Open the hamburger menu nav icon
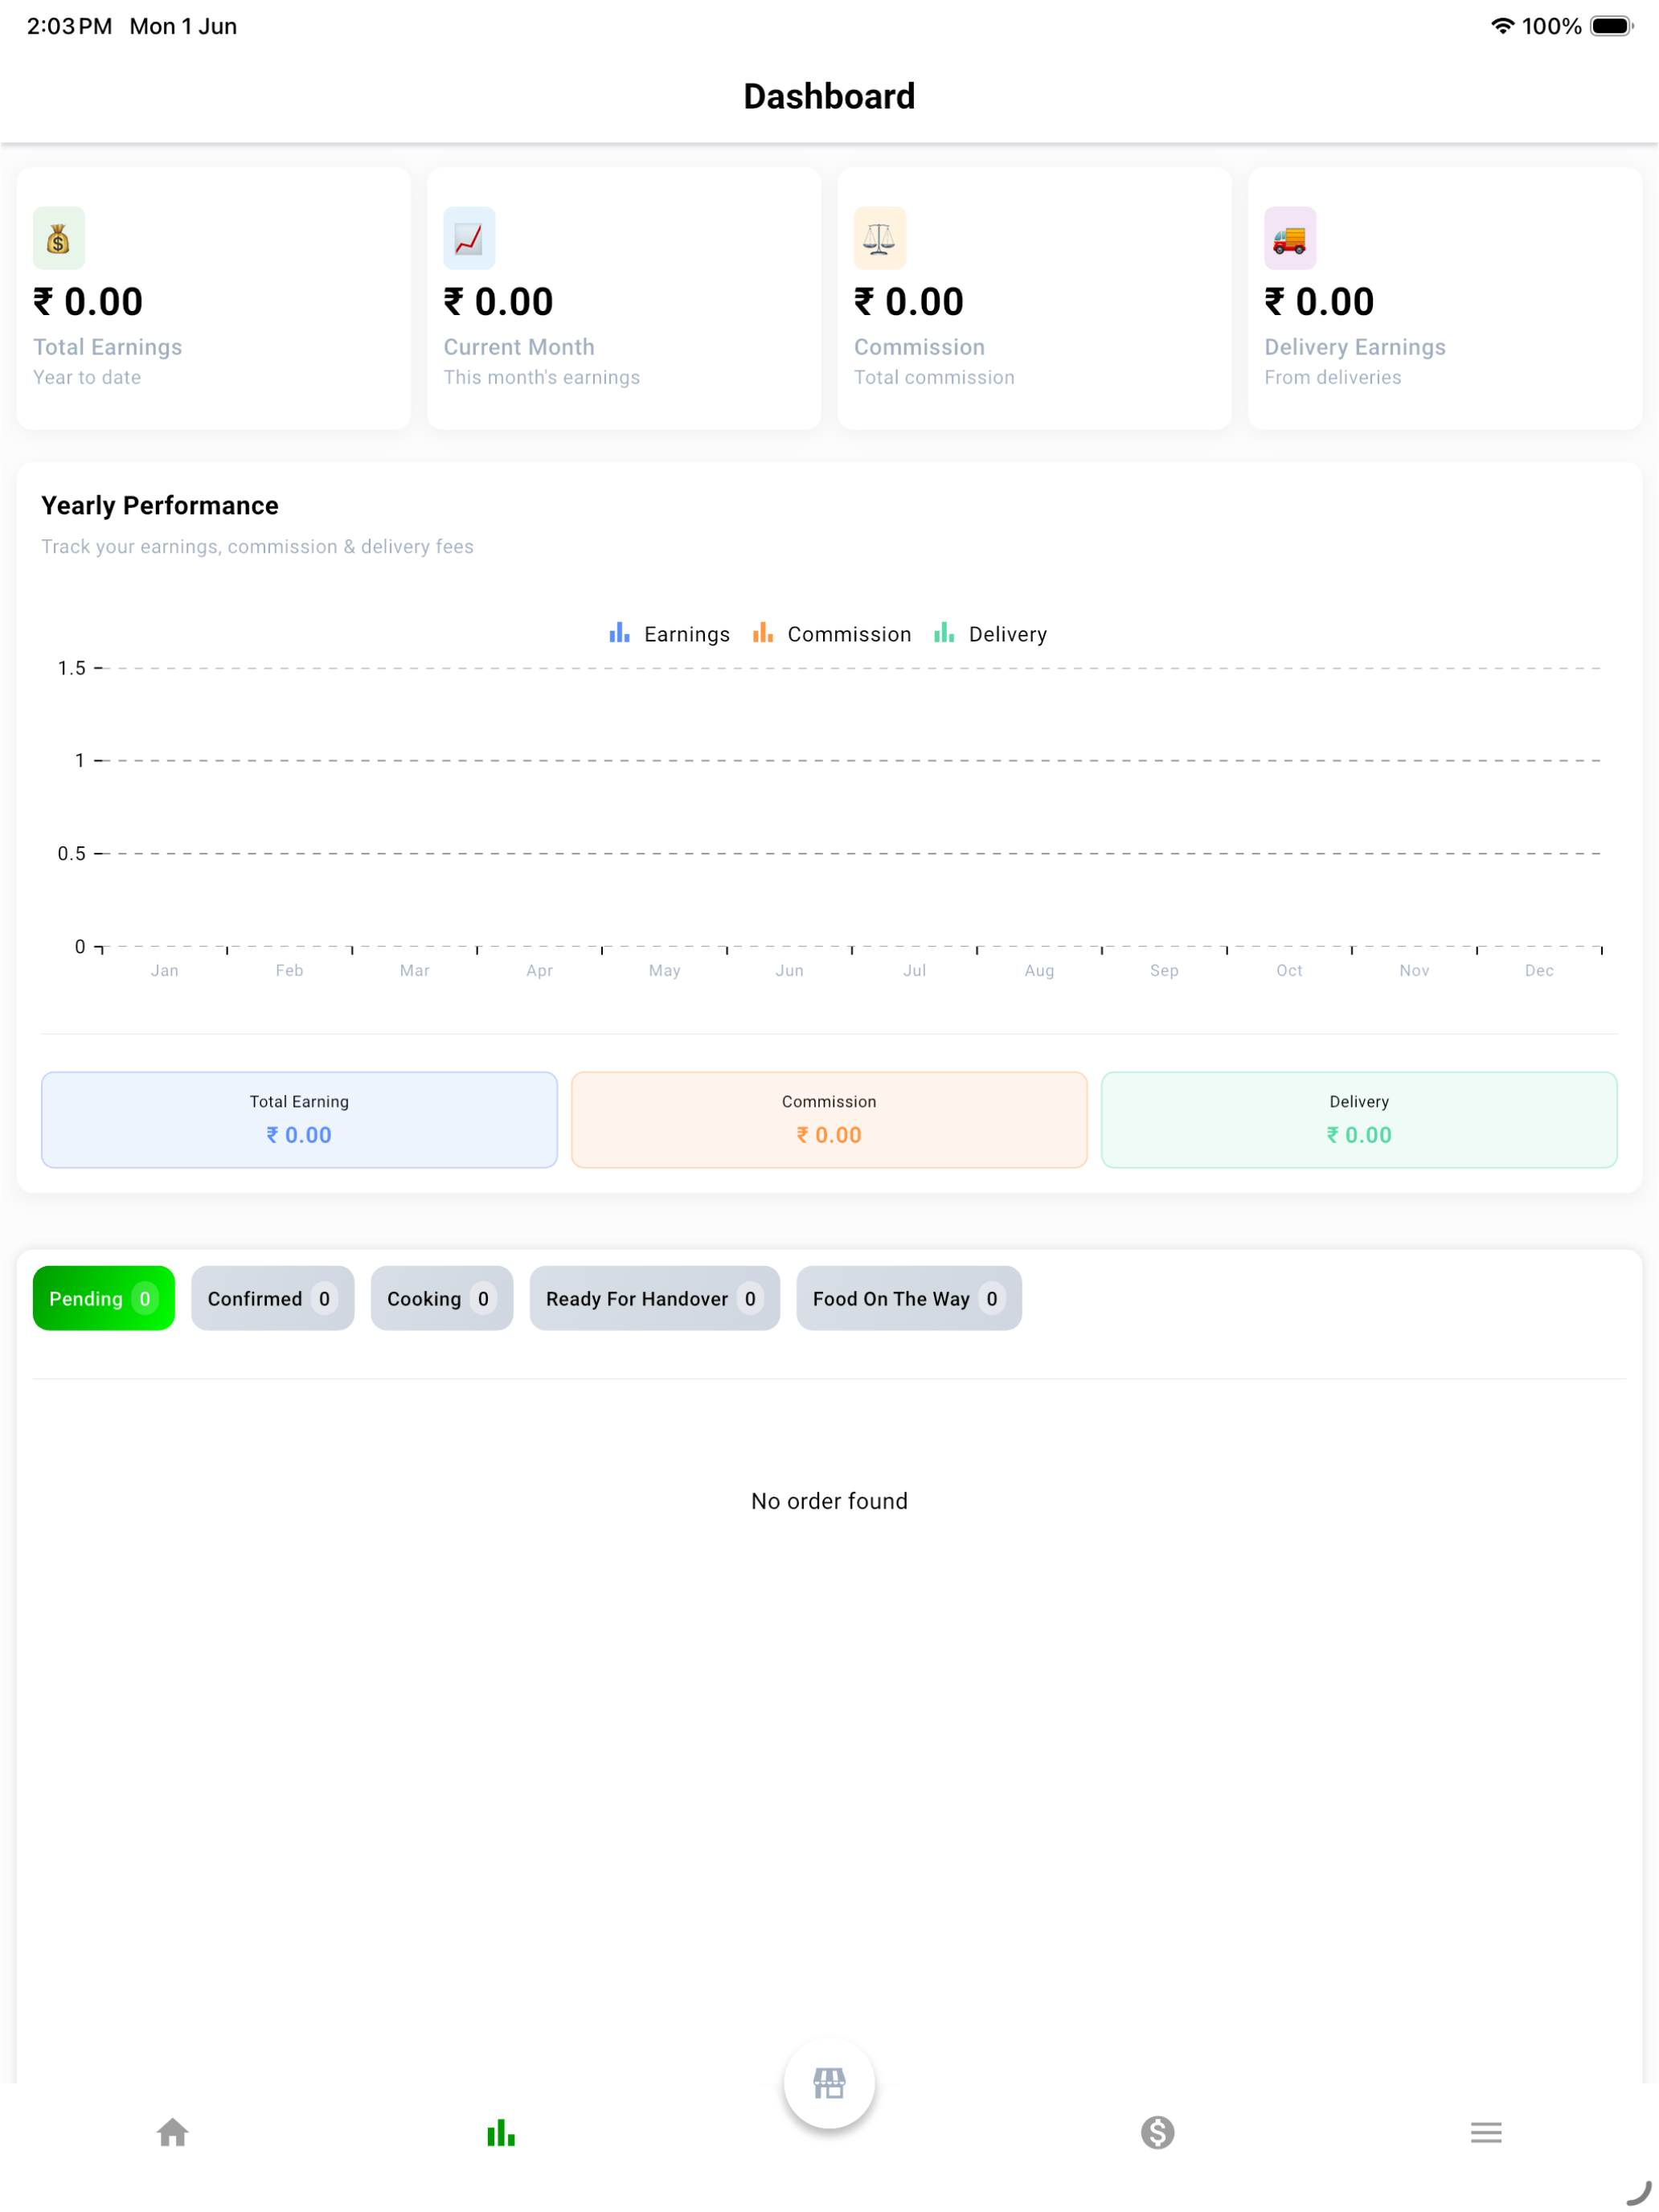Image resolution: width=1659 pixels, height=2212 pixels. (1486, 2132)
